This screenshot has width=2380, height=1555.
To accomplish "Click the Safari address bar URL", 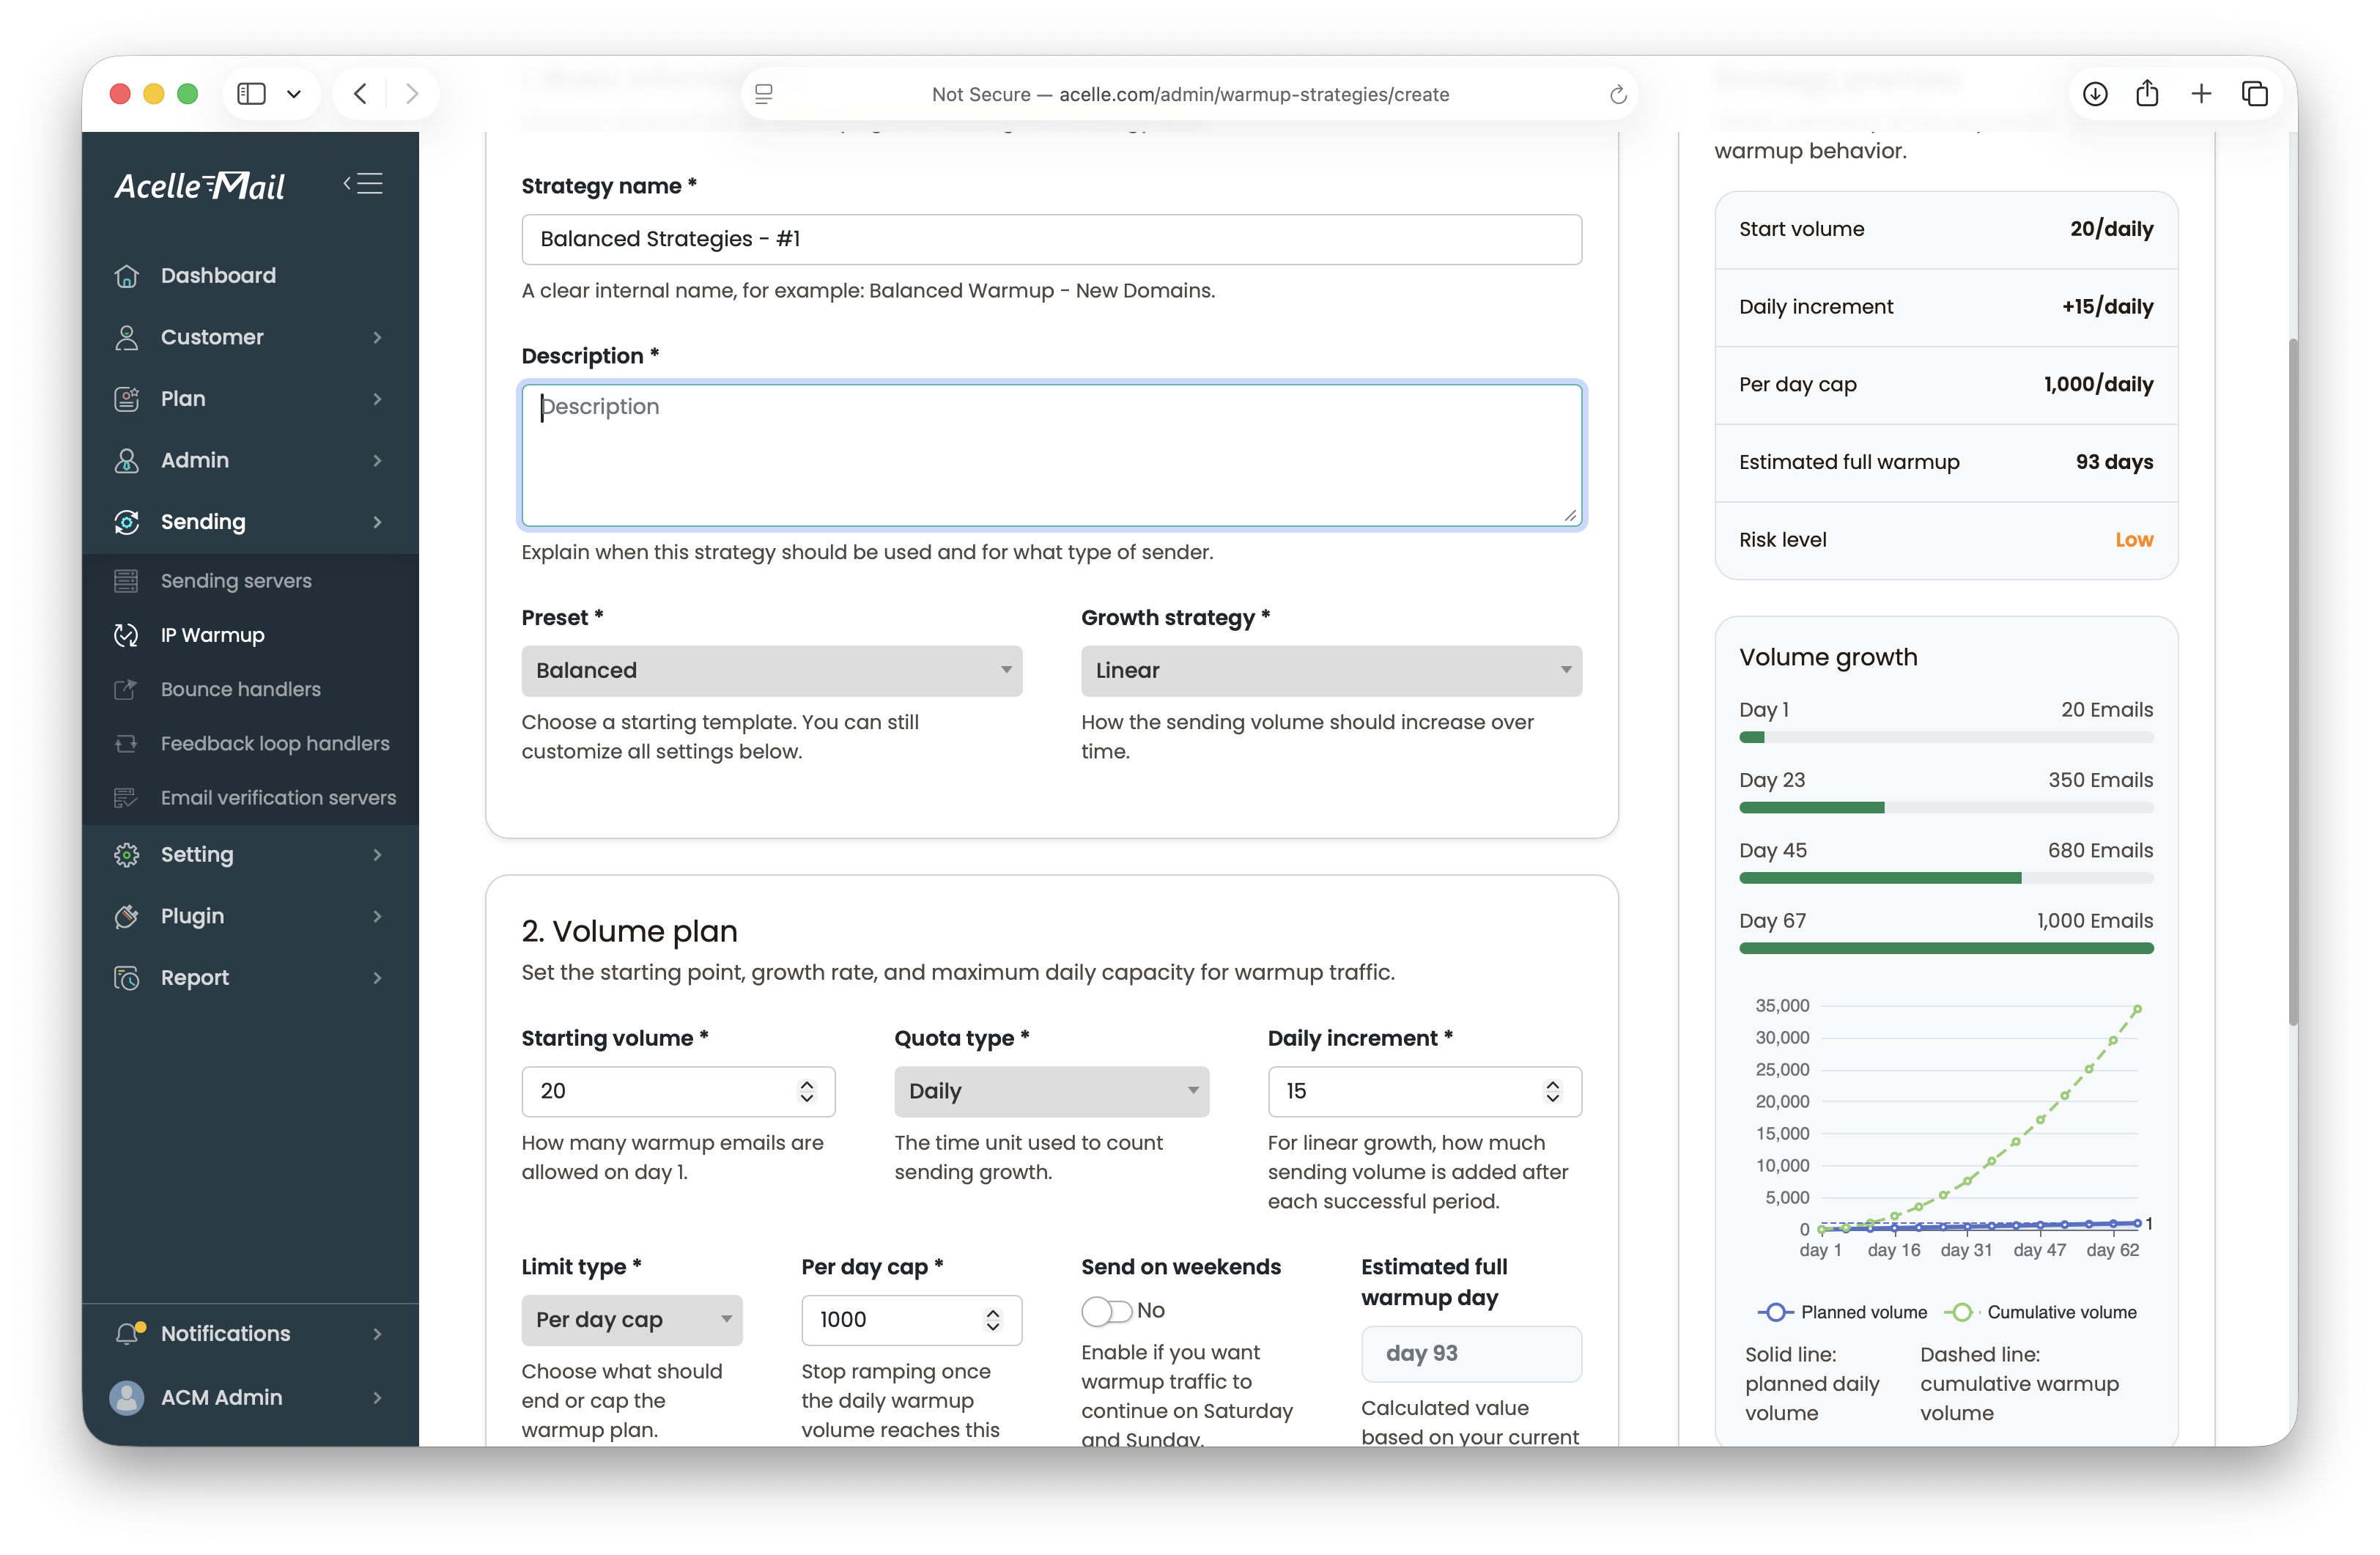I will point(1190,94).
